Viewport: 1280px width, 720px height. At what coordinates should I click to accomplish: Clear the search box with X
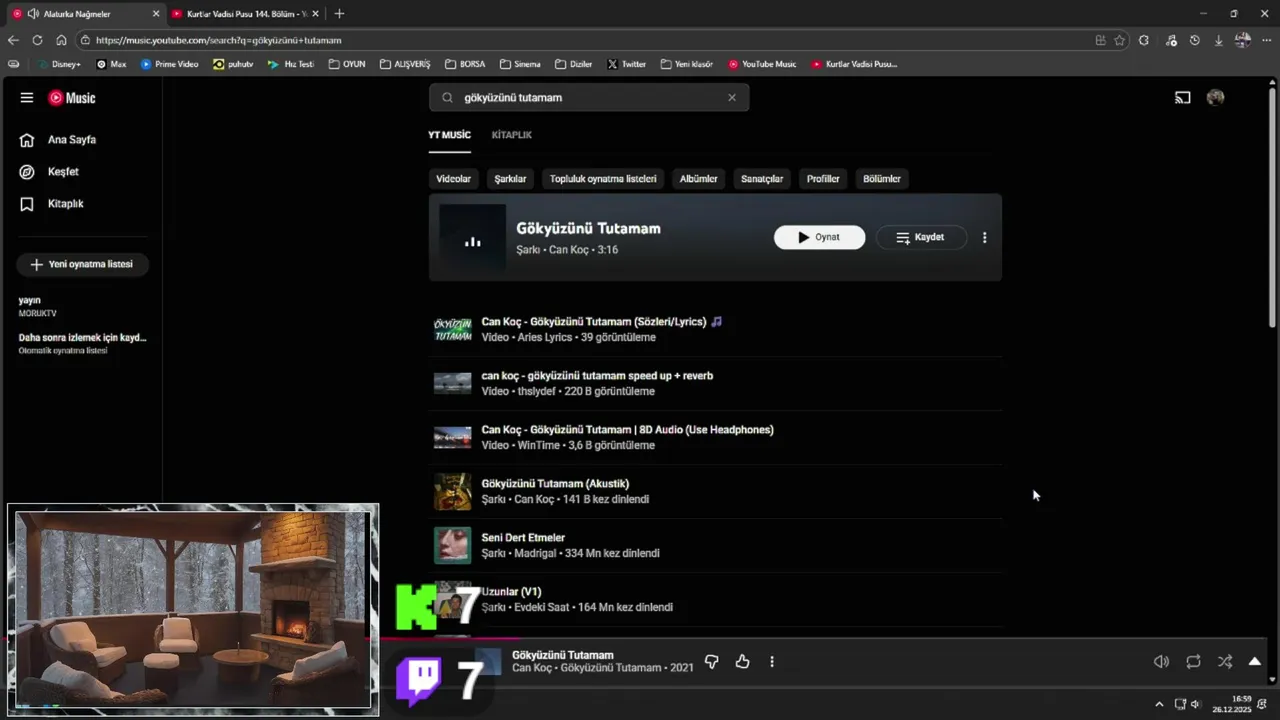[x=732, y=98]
